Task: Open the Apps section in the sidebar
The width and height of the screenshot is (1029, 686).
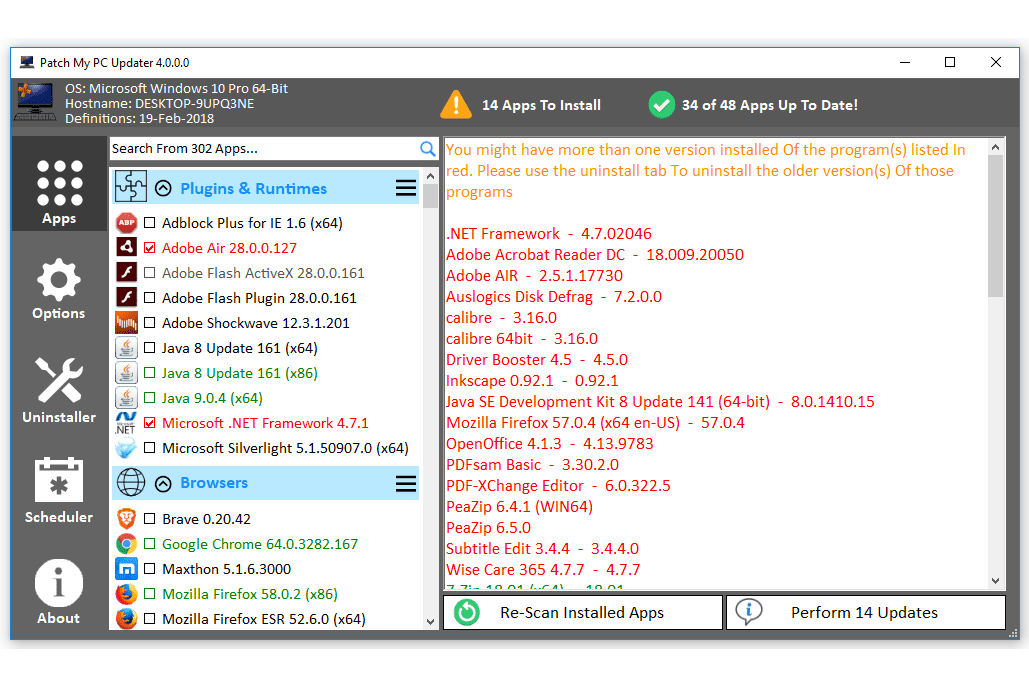Action: tap(58, 185)
